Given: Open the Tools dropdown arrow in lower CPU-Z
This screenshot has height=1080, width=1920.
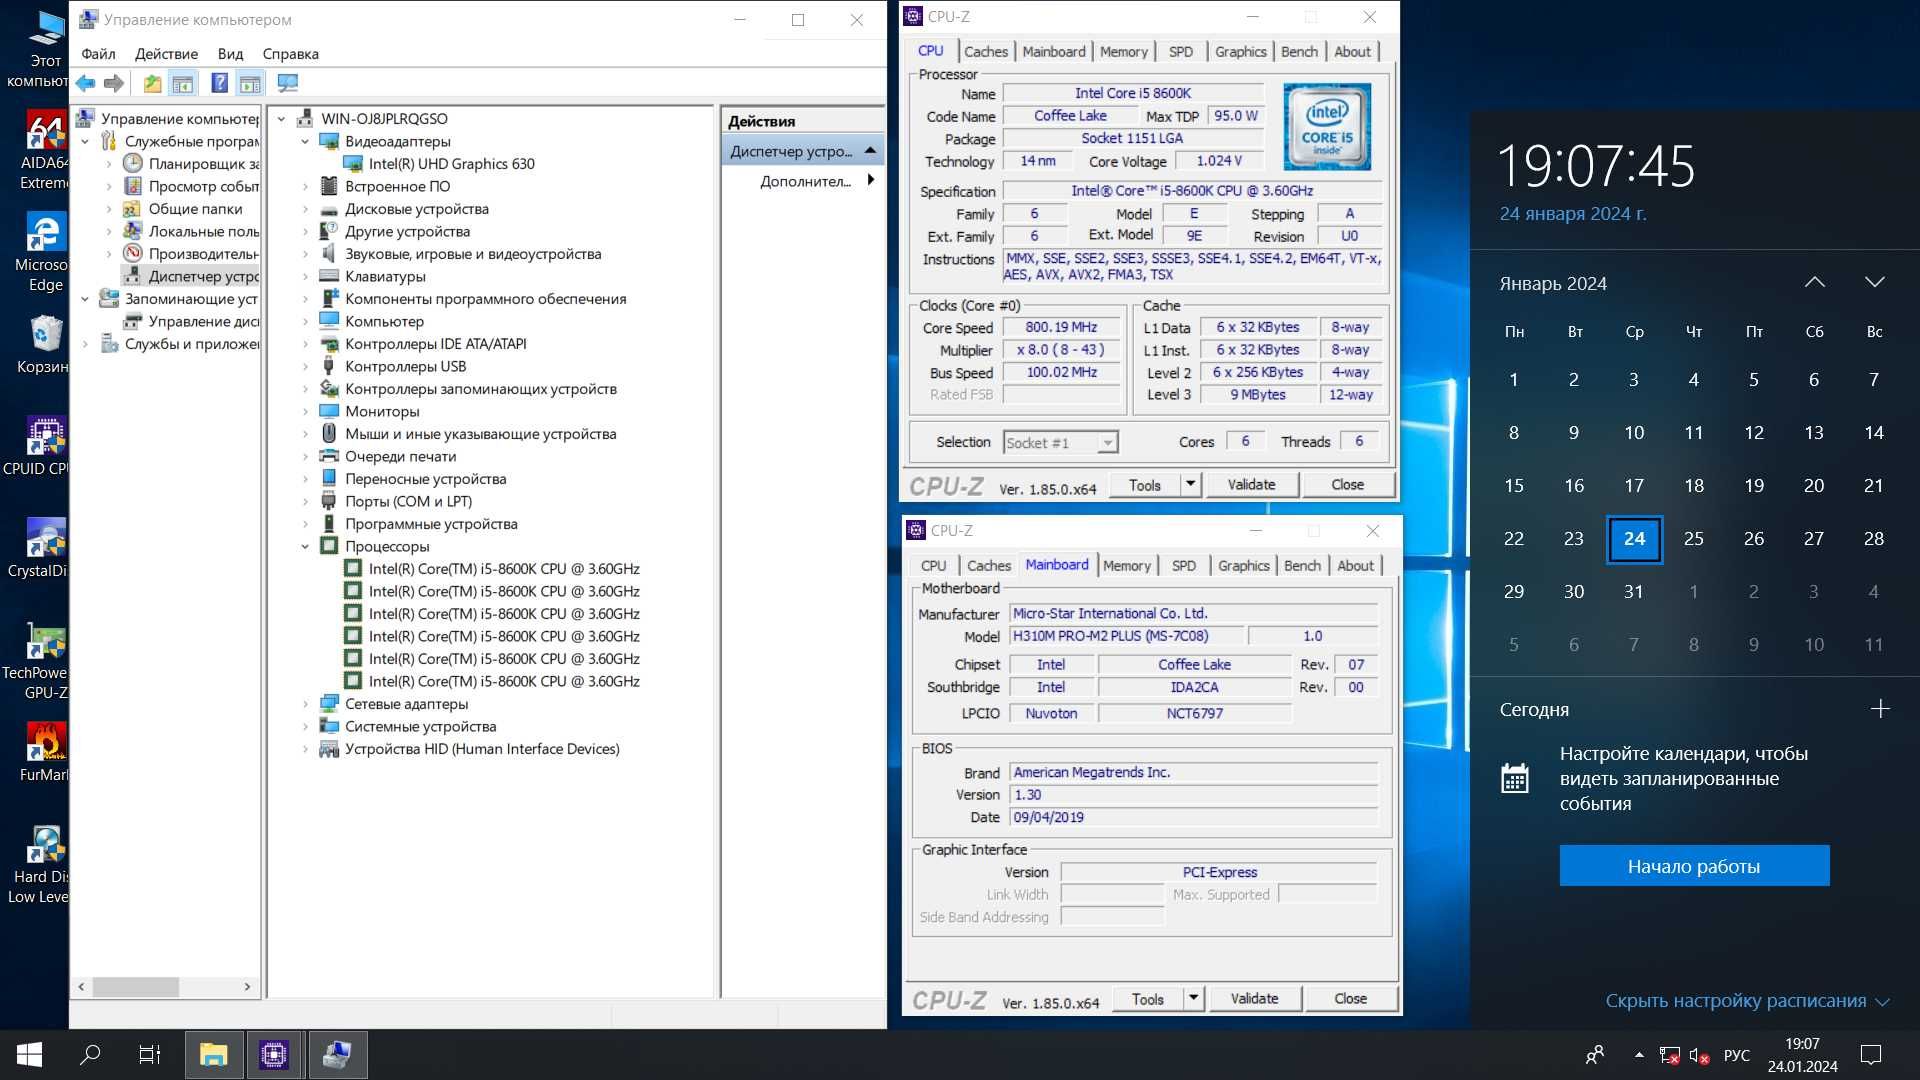Looking at the screenshot, I should point(1193,998).
